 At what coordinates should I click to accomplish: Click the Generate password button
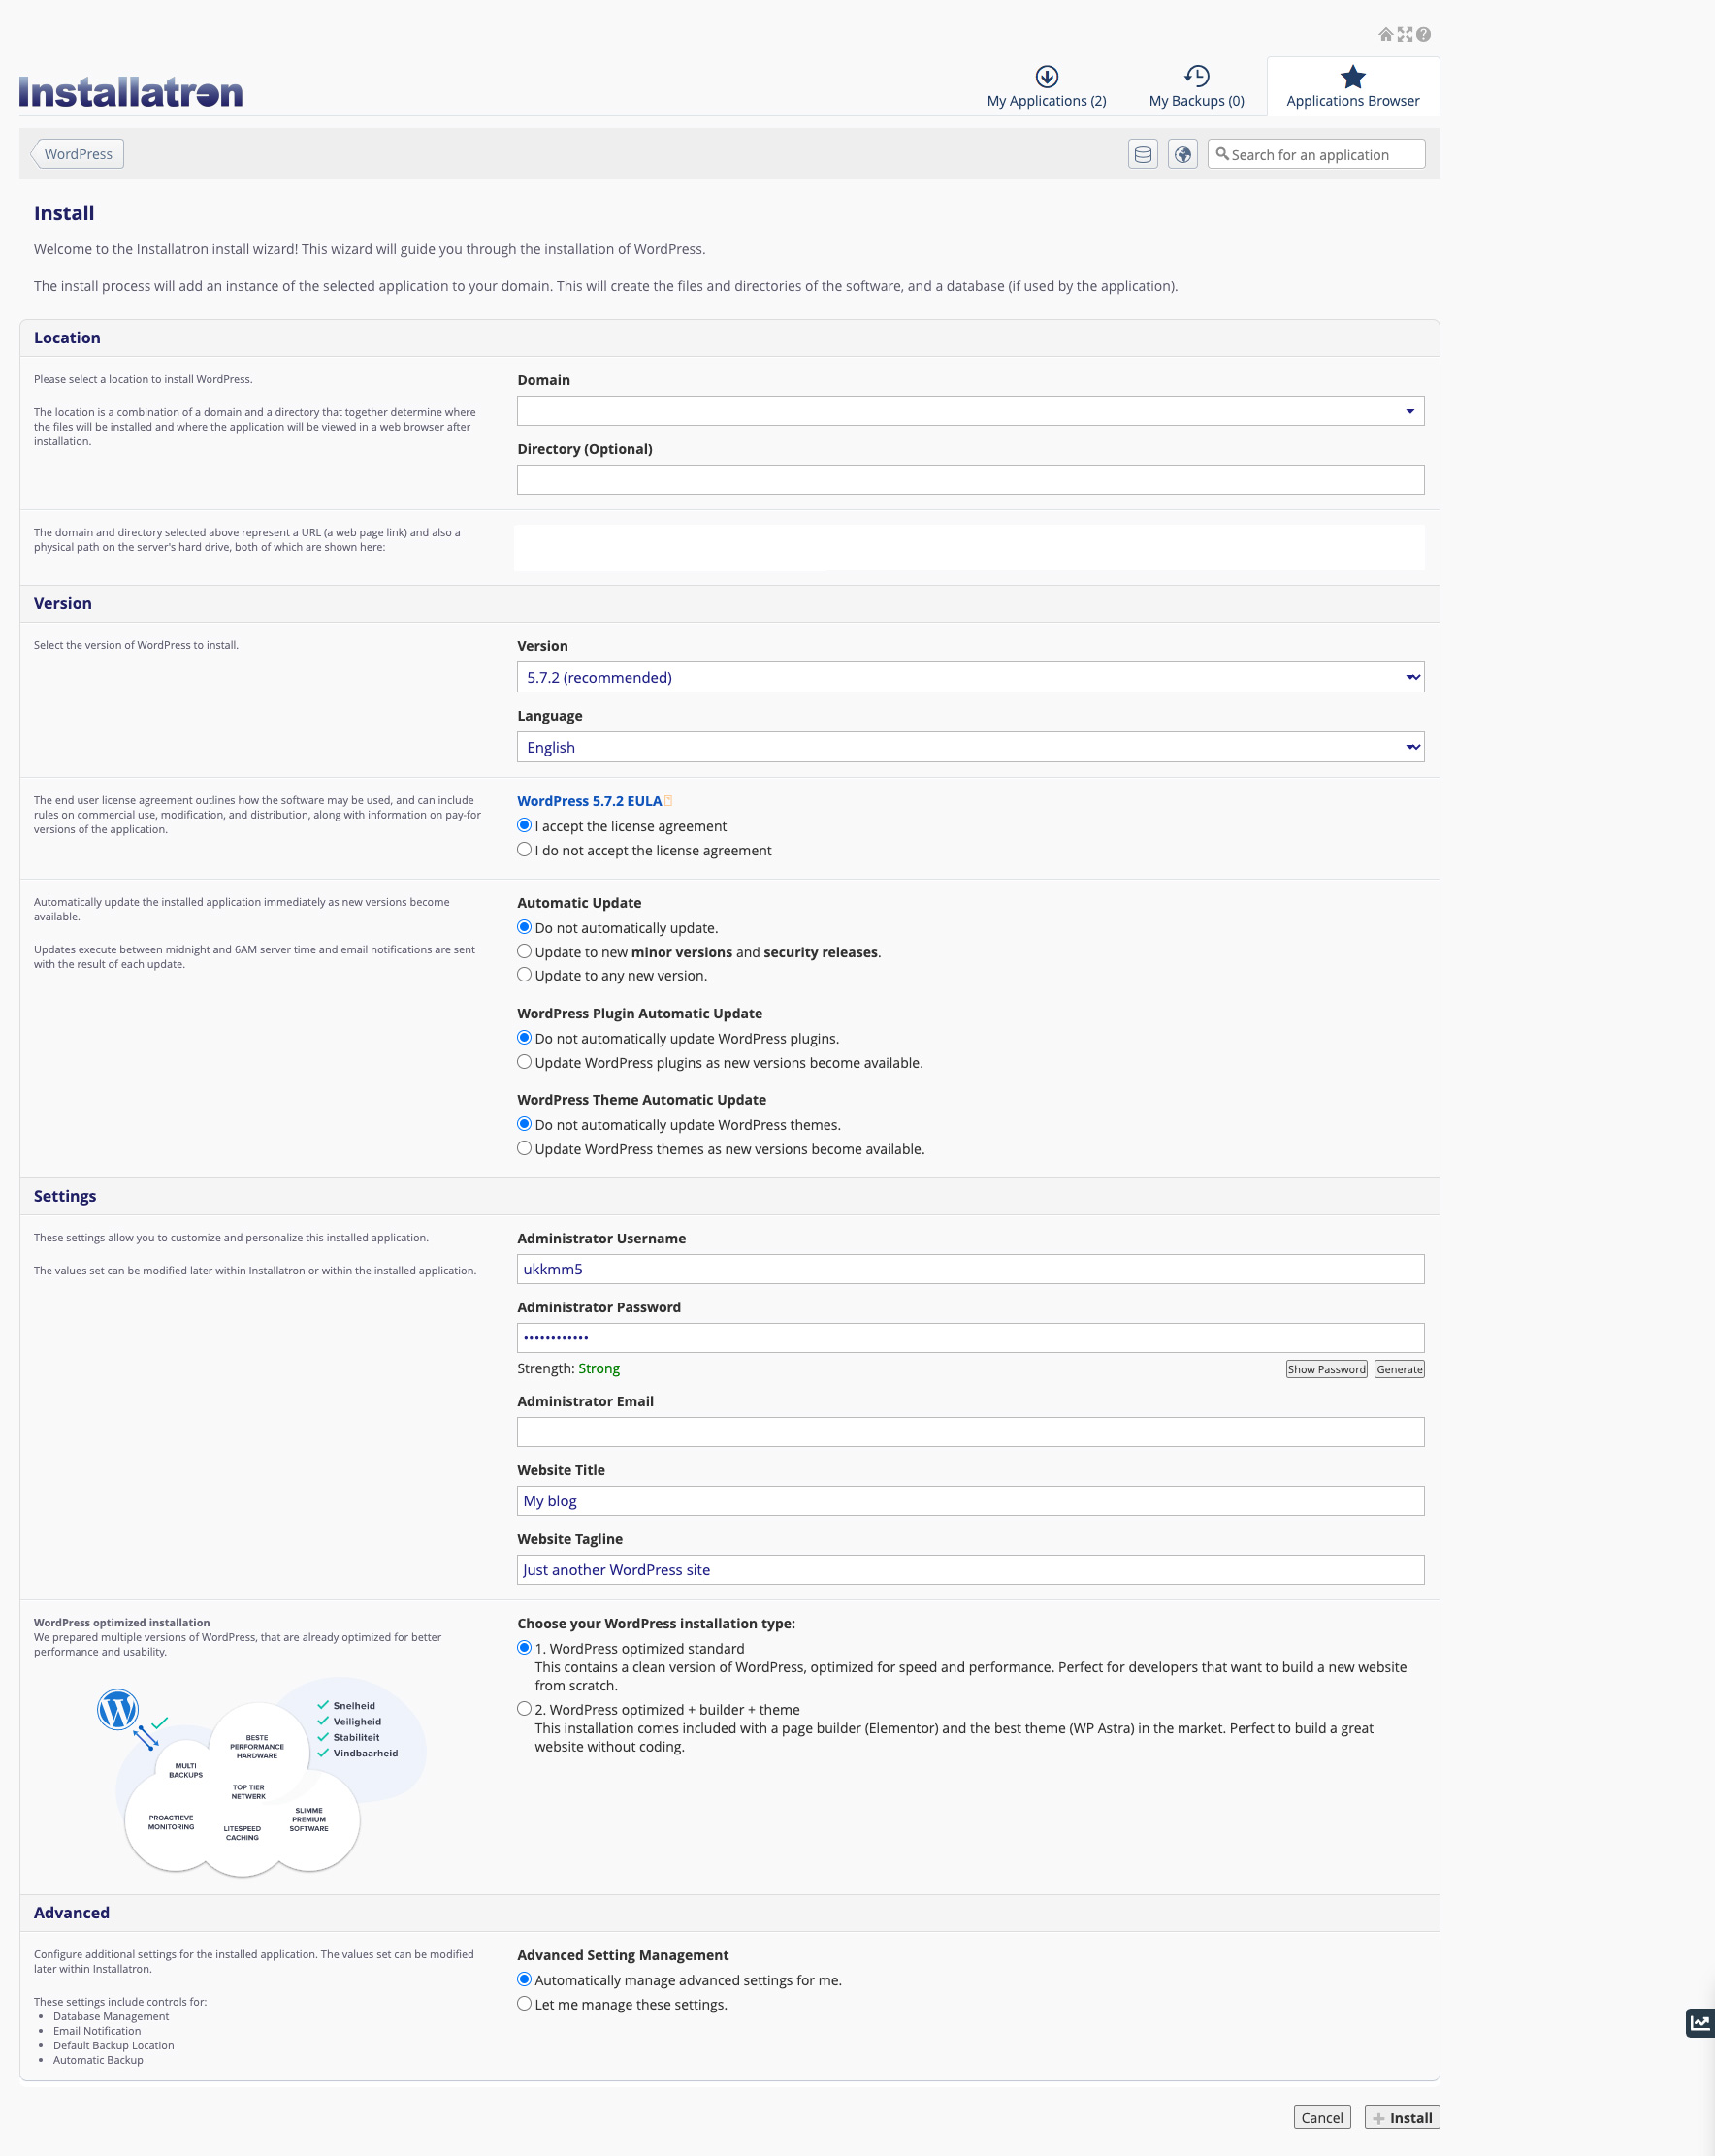coord(1399,1369)
